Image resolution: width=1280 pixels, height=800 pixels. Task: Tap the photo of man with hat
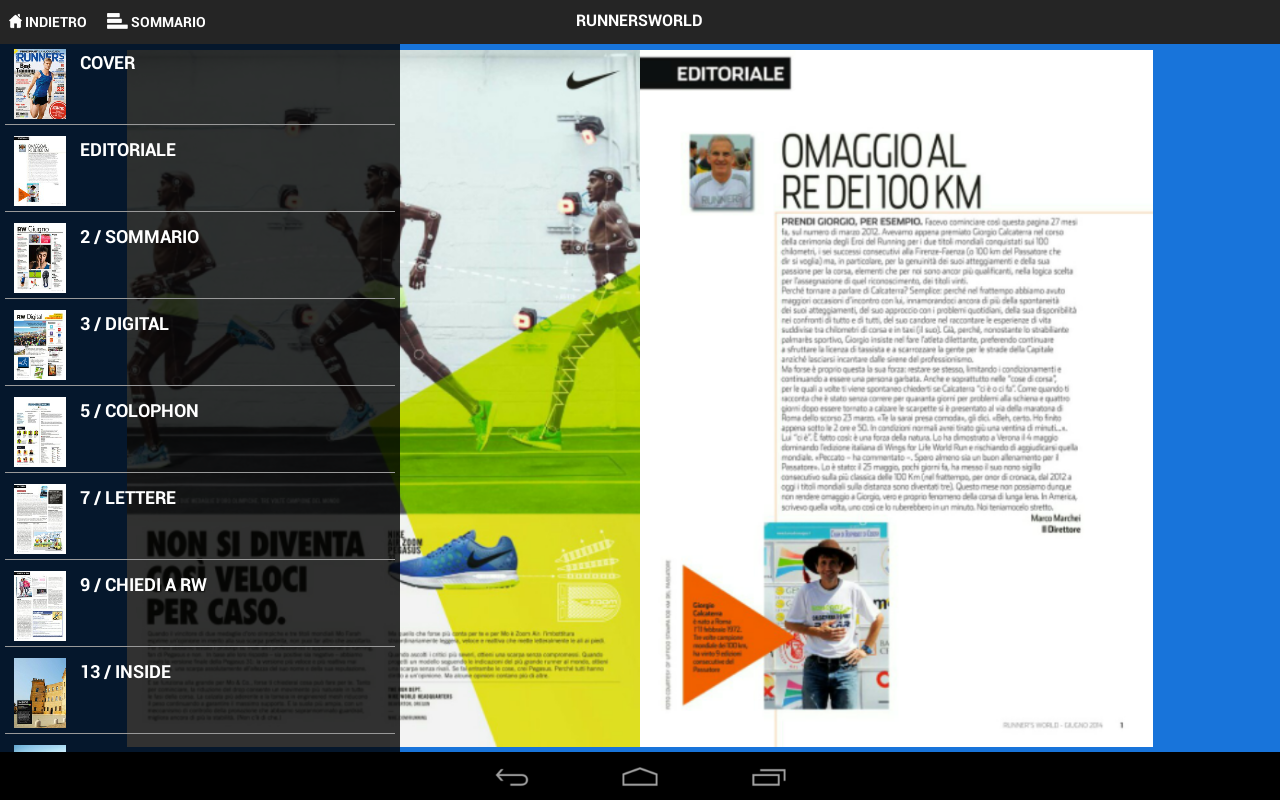[x=826, y=616]
